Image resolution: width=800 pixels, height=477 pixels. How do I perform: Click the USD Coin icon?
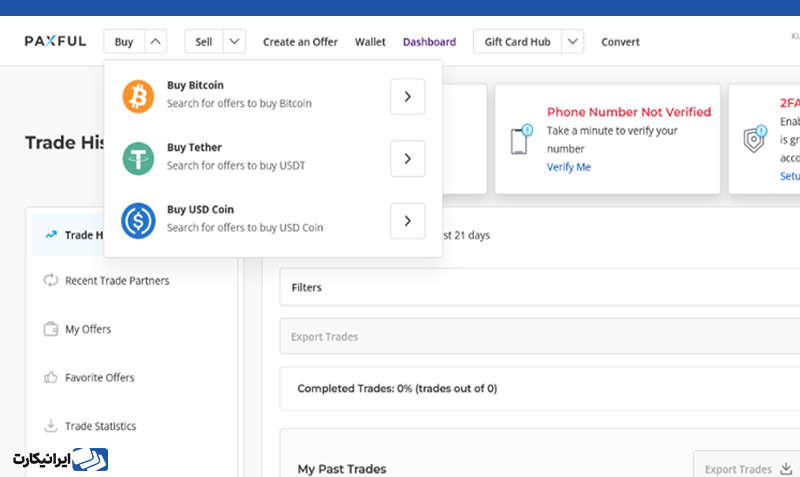point(138,221)
